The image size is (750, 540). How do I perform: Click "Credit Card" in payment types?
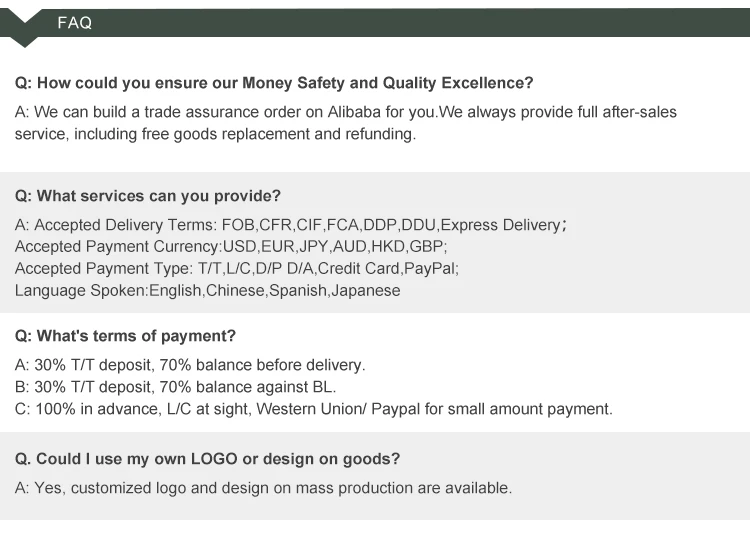click(359, 268)
